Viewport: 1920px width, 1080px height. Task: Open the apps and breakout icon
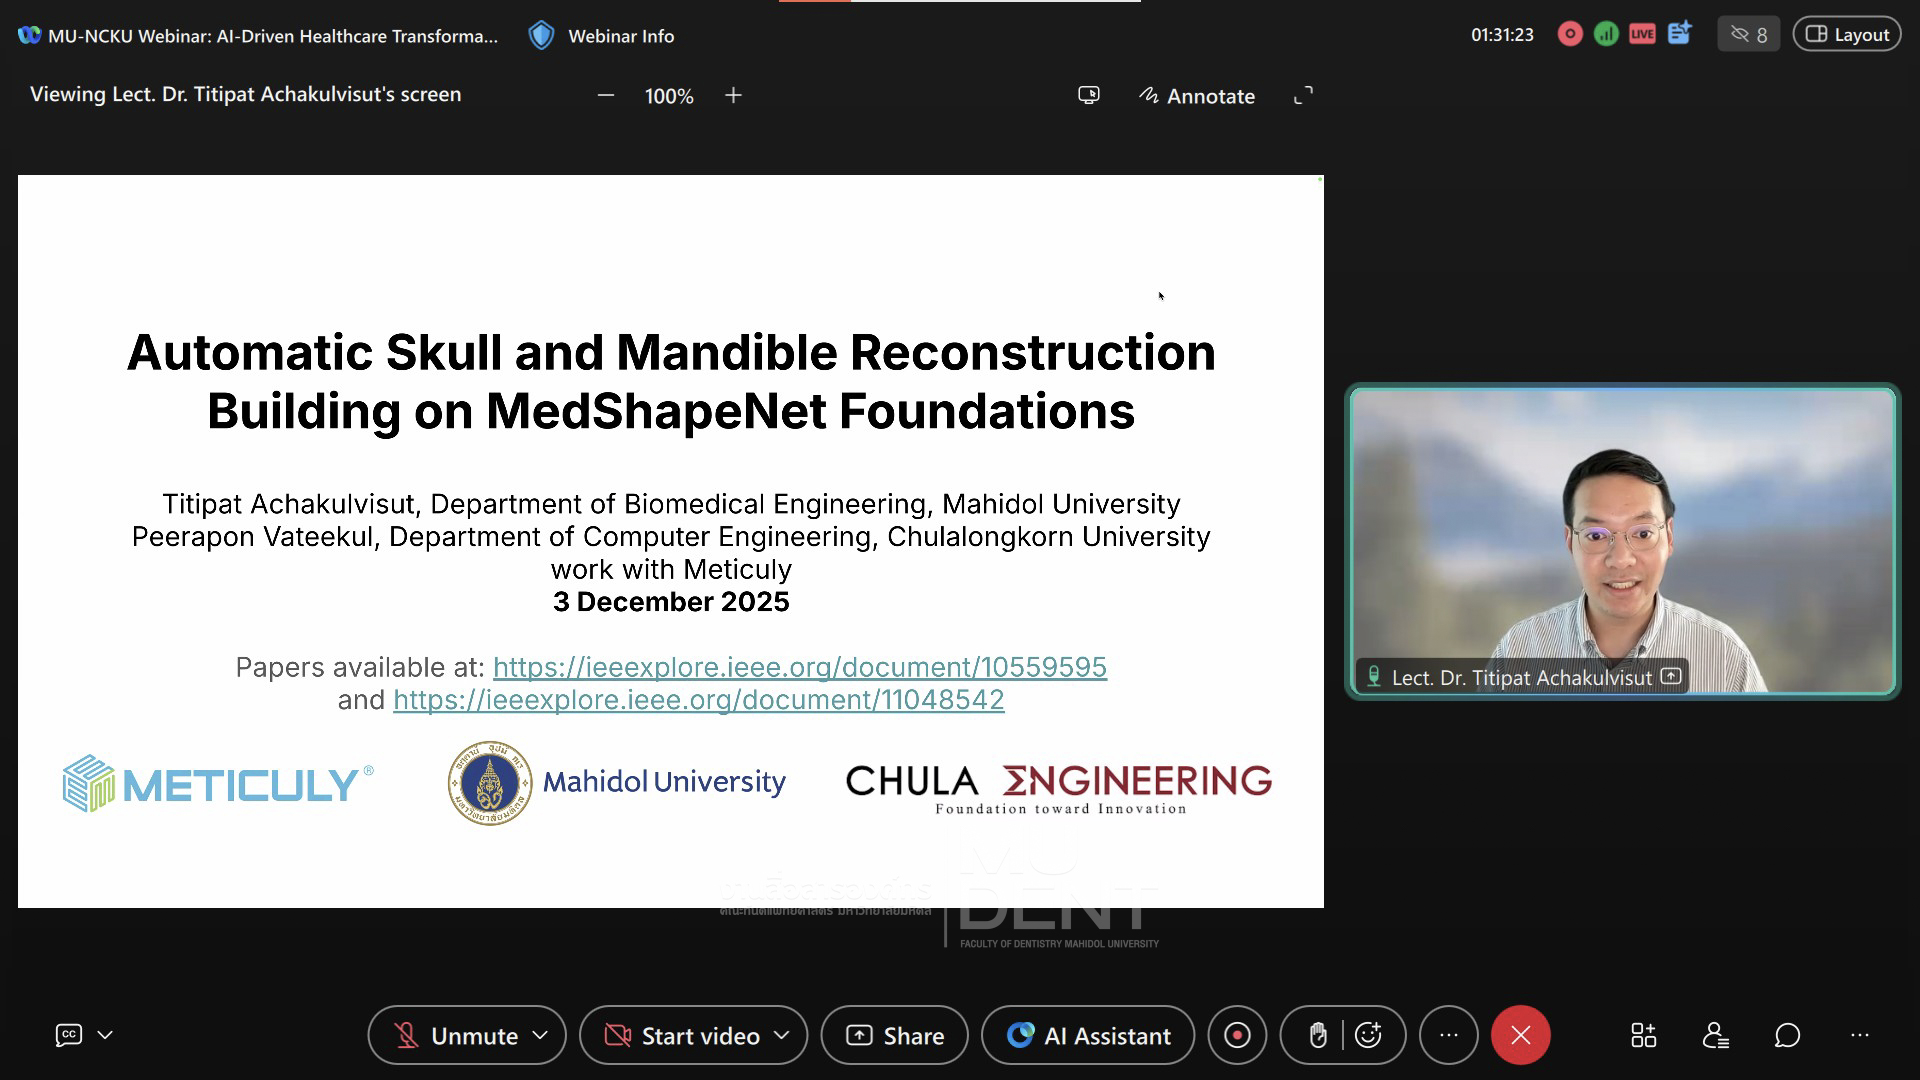[x=1643, y=1036]
